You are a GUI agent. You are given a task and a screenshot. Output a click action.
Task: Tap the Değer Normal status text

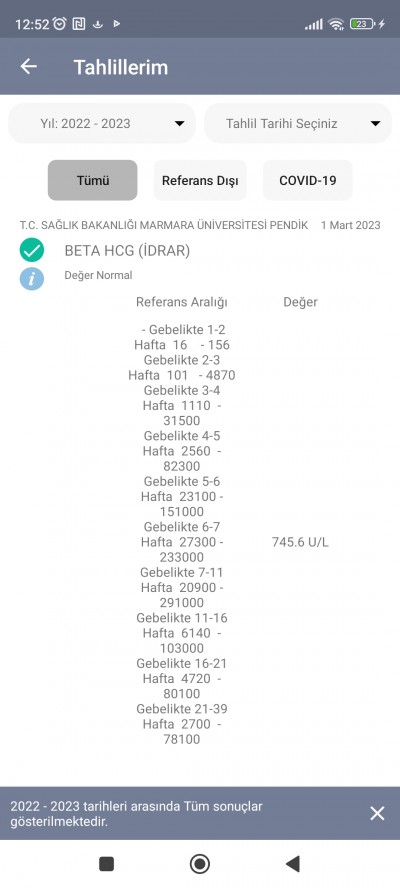[98, 275]
